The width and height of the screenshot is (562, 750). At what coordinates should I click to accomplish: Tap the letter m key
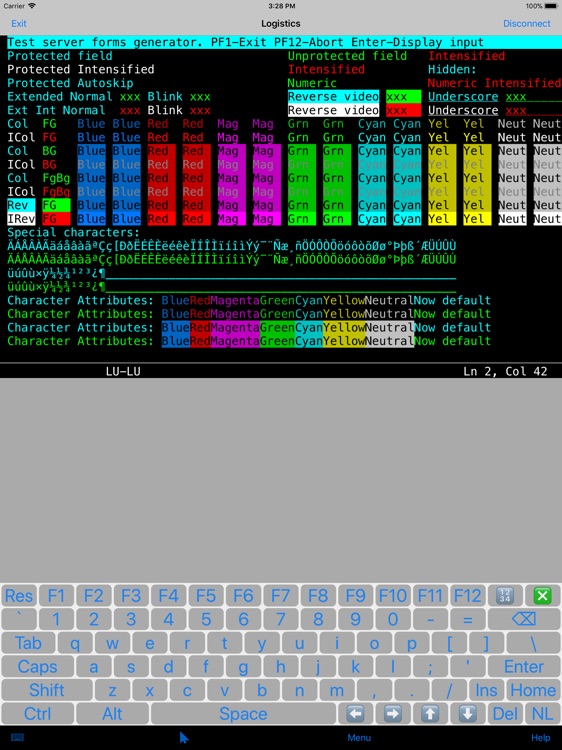337,690
